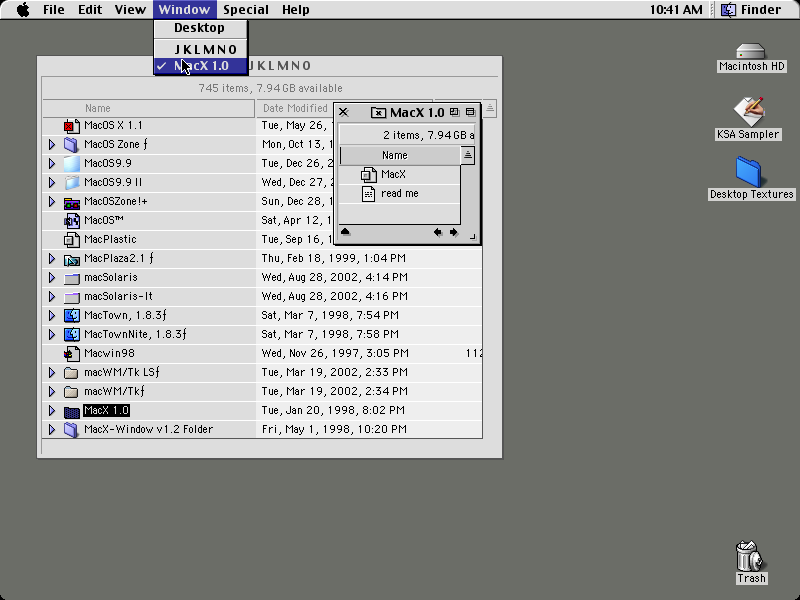Select the MacOS9.9 folder icon

(x=72, y=163)
